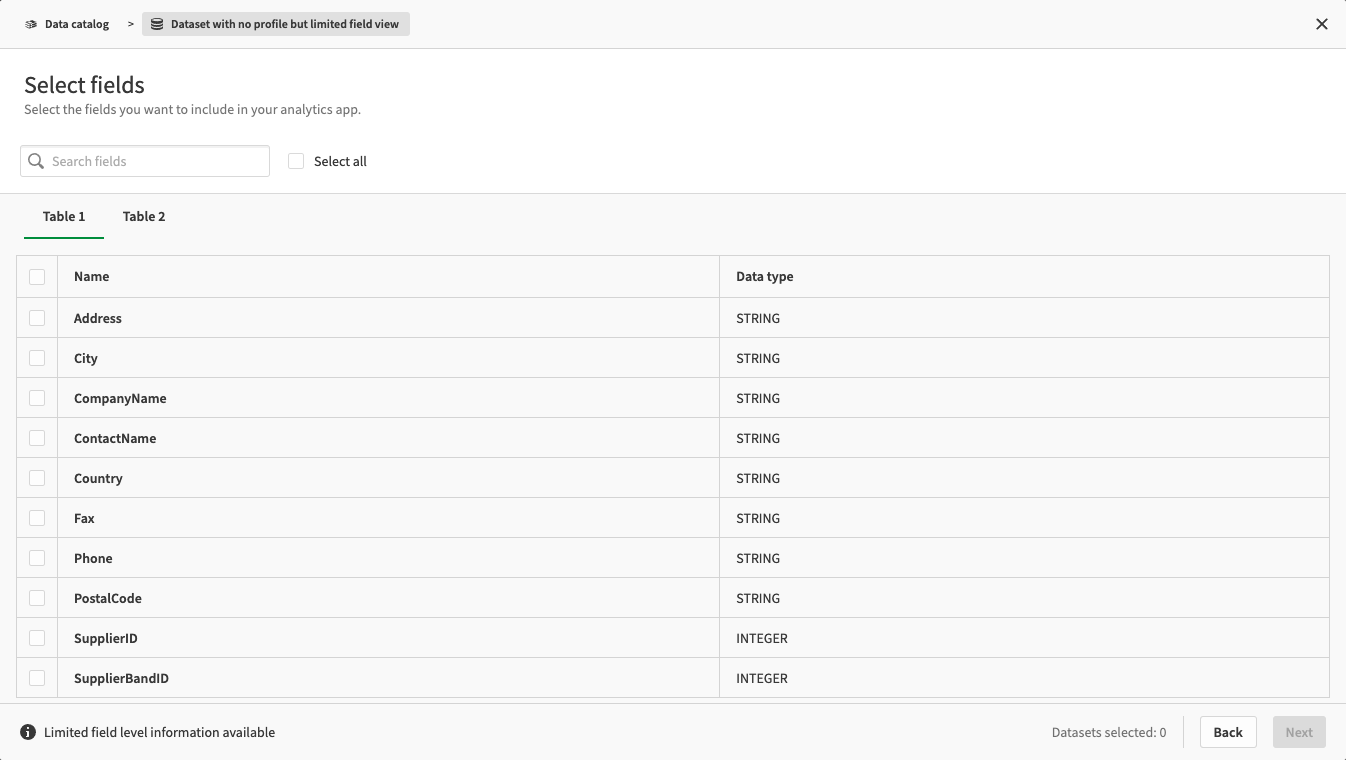Image resolution: width=1346 pixels, height=760 pixels.
Task: Click the Back button
Action: [1228, 732]
